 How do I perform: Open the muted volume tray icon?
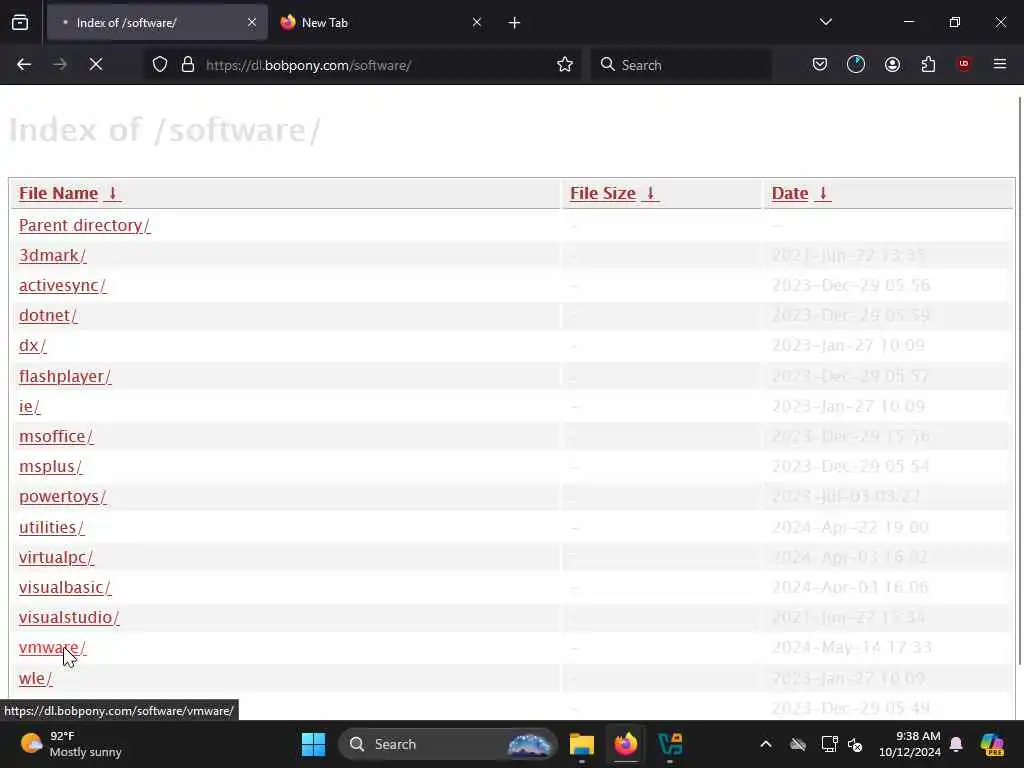point(855,744)
